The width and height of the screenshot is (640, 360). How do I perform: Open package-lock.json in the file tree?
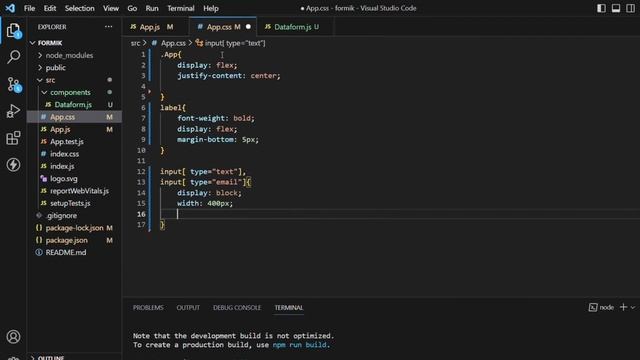click(74, 228)
